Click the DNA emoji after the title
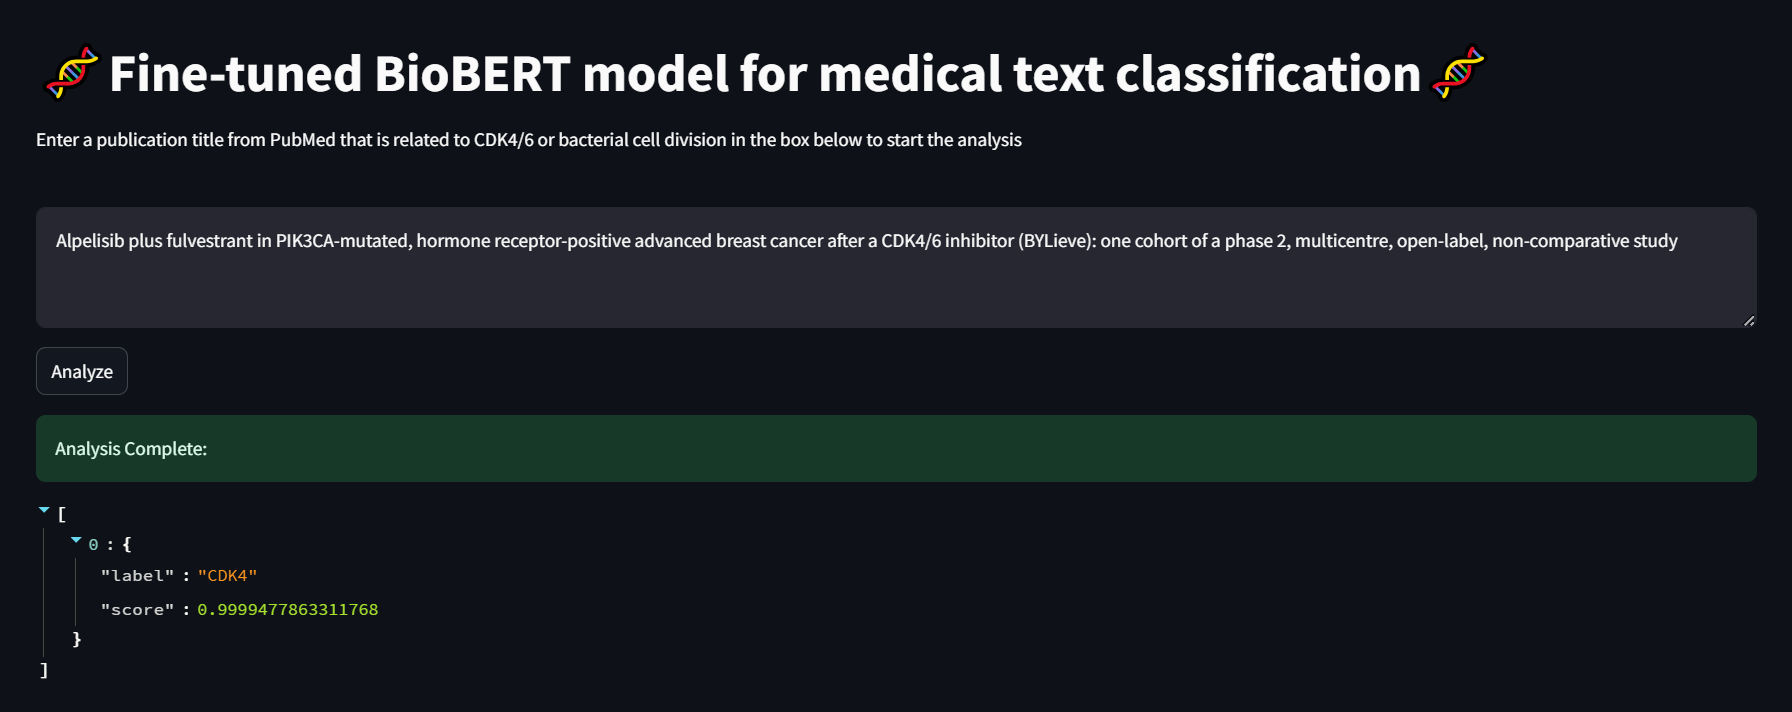The width and height of the screenshot is (1792, 712). 1458,73
